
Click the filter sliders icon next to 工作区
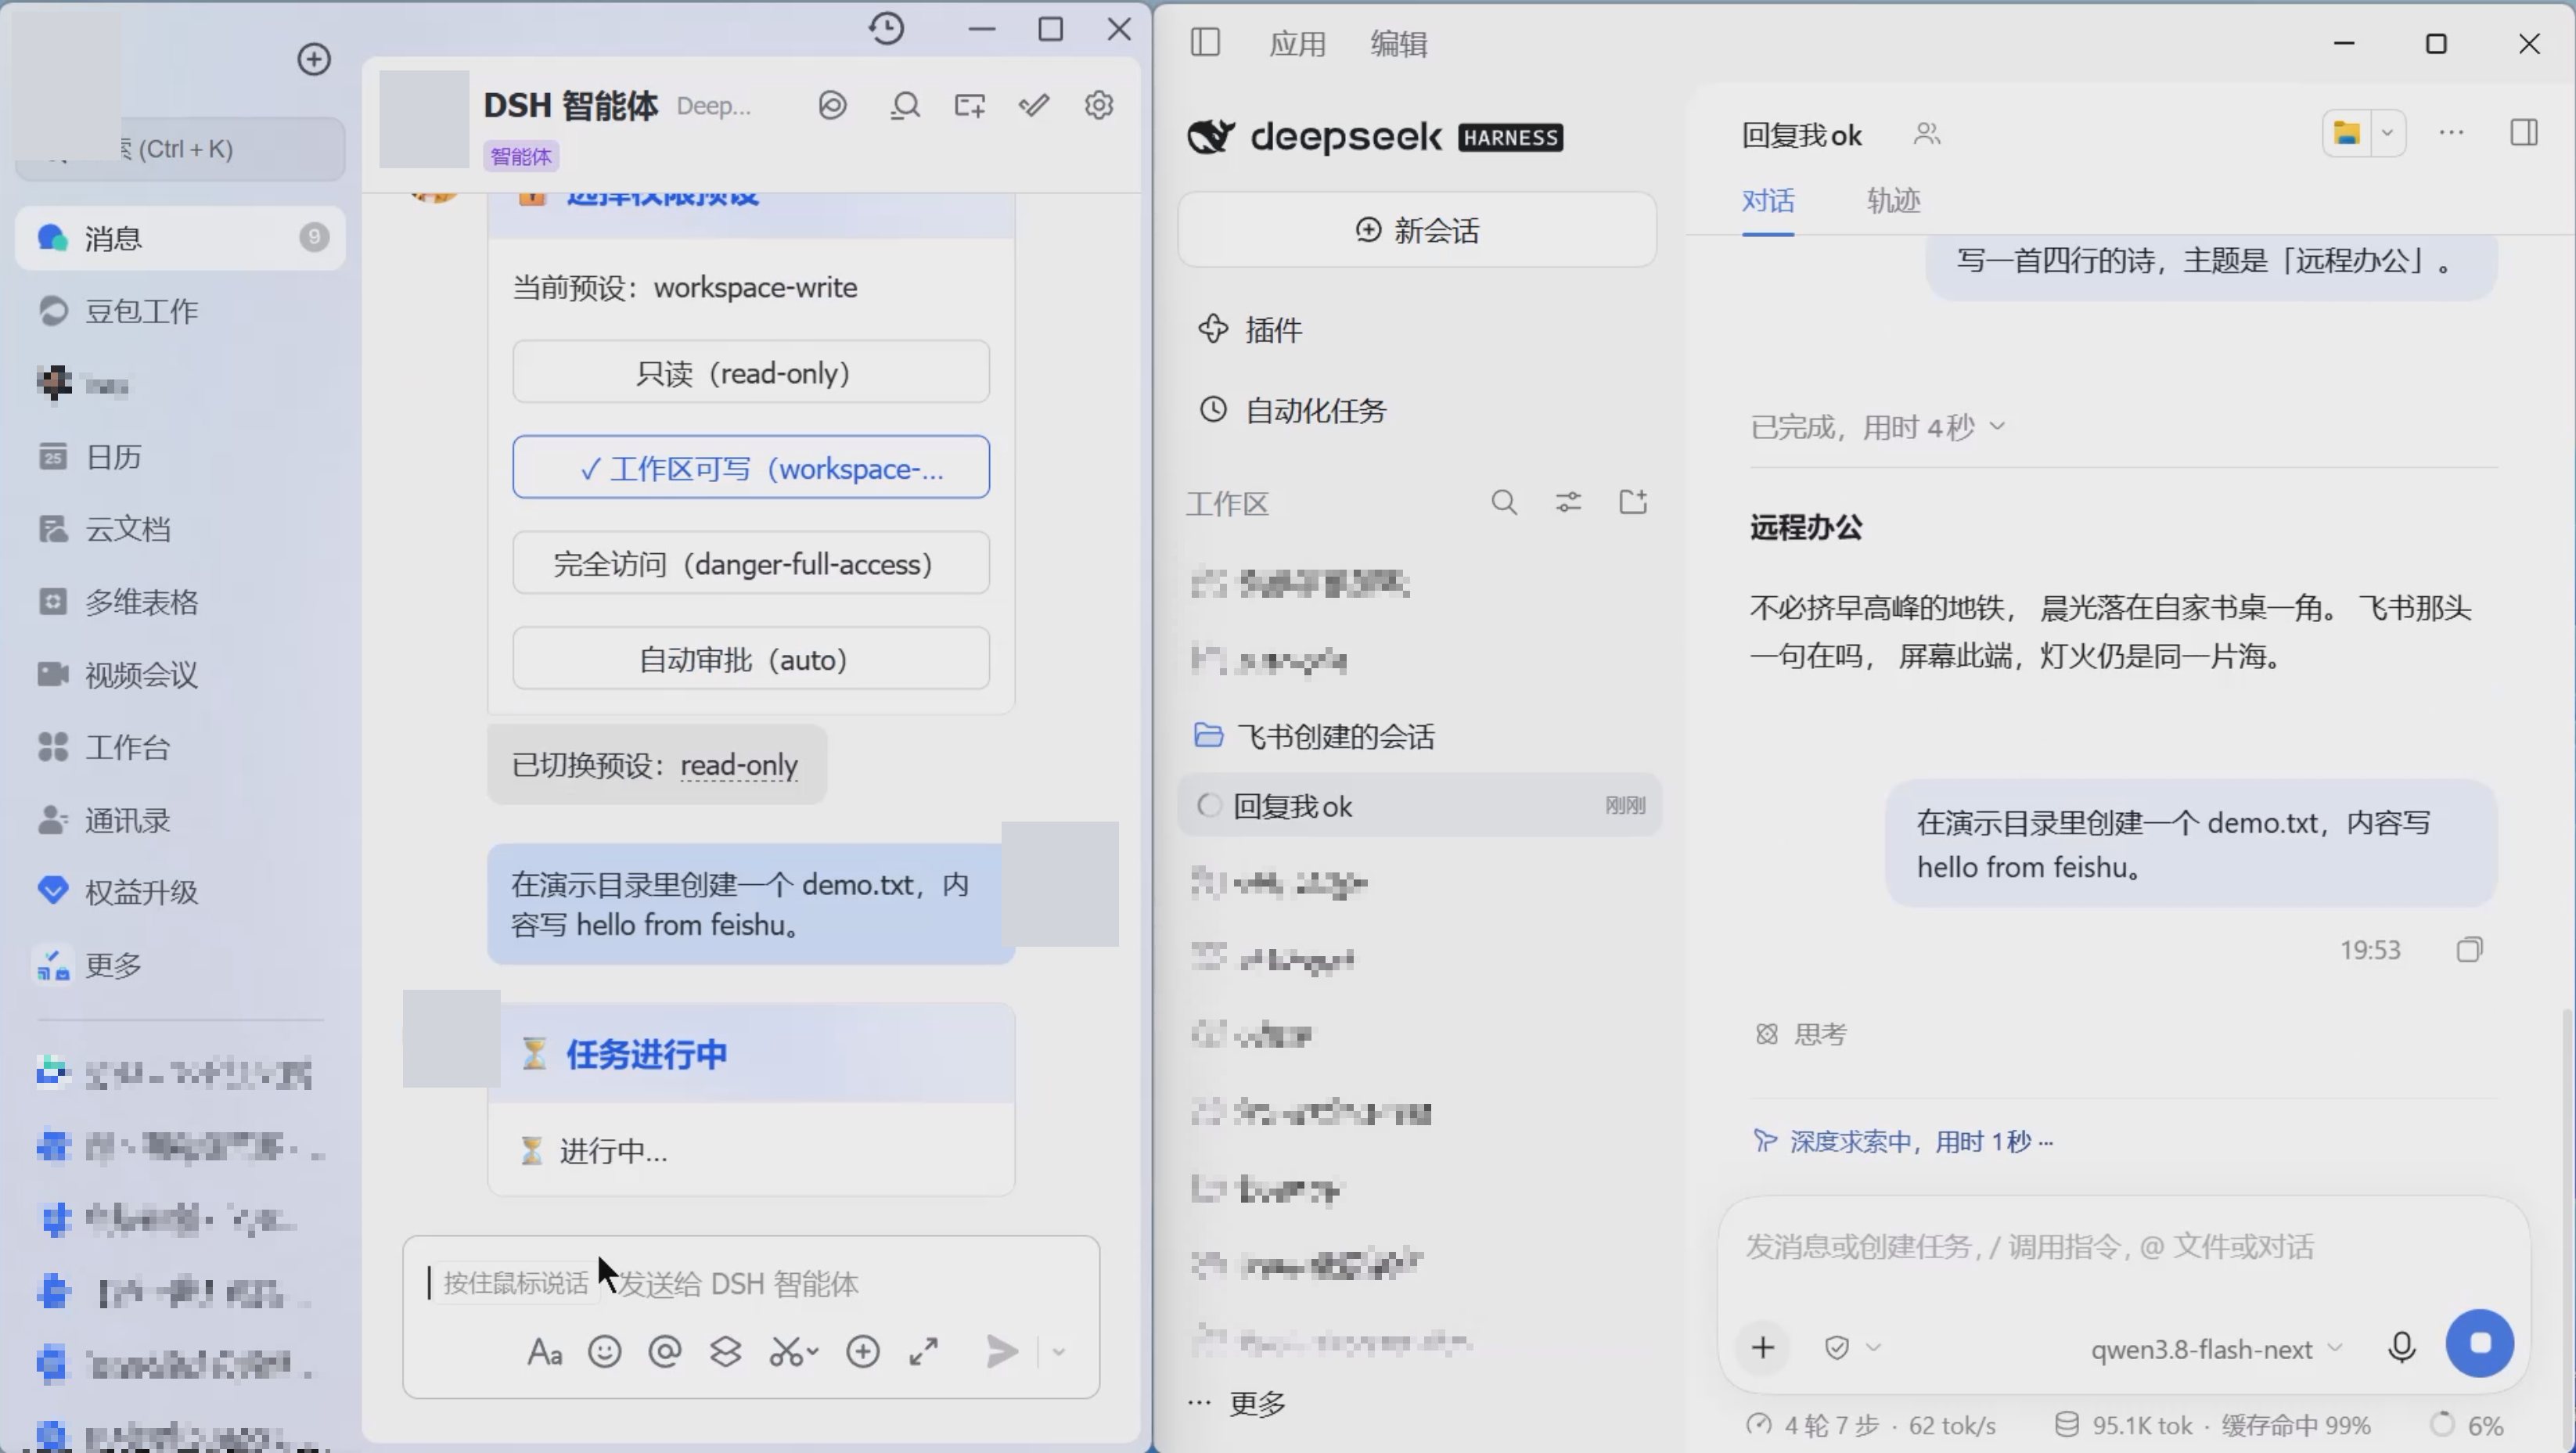1568,502
